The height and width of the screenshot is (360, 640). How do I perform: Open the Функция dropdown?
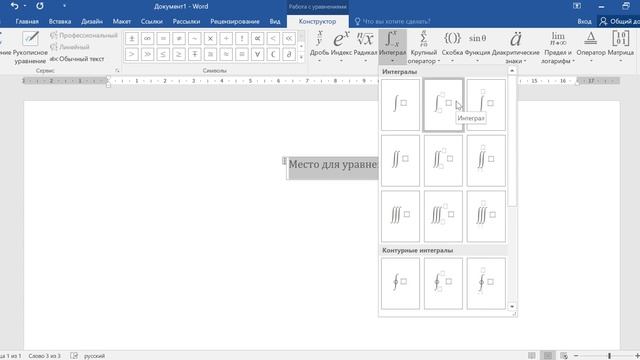click(x=477, y=47)
